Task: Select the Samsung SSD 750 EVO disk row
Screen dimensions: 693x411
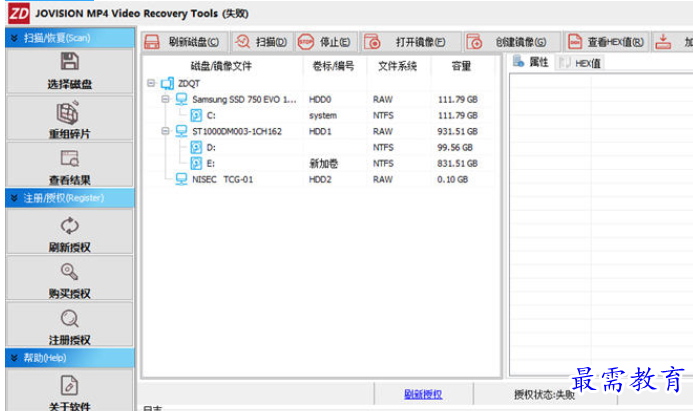Action: 321,99
